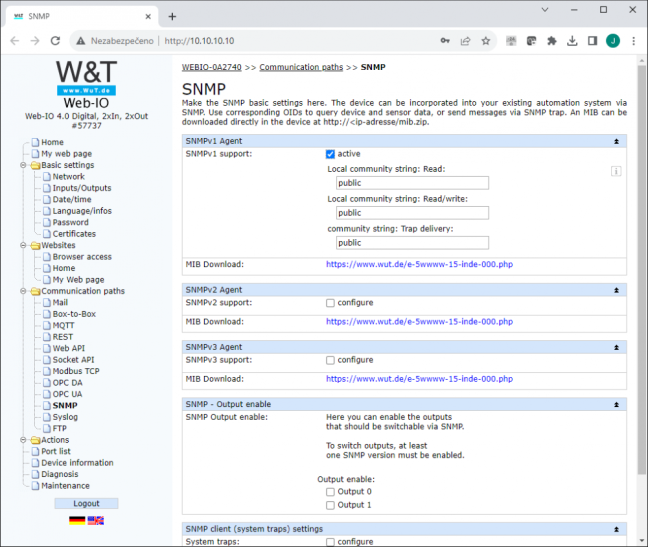Open Browser access under Websites
Screen dimensions: 648x547
(82, 257)
